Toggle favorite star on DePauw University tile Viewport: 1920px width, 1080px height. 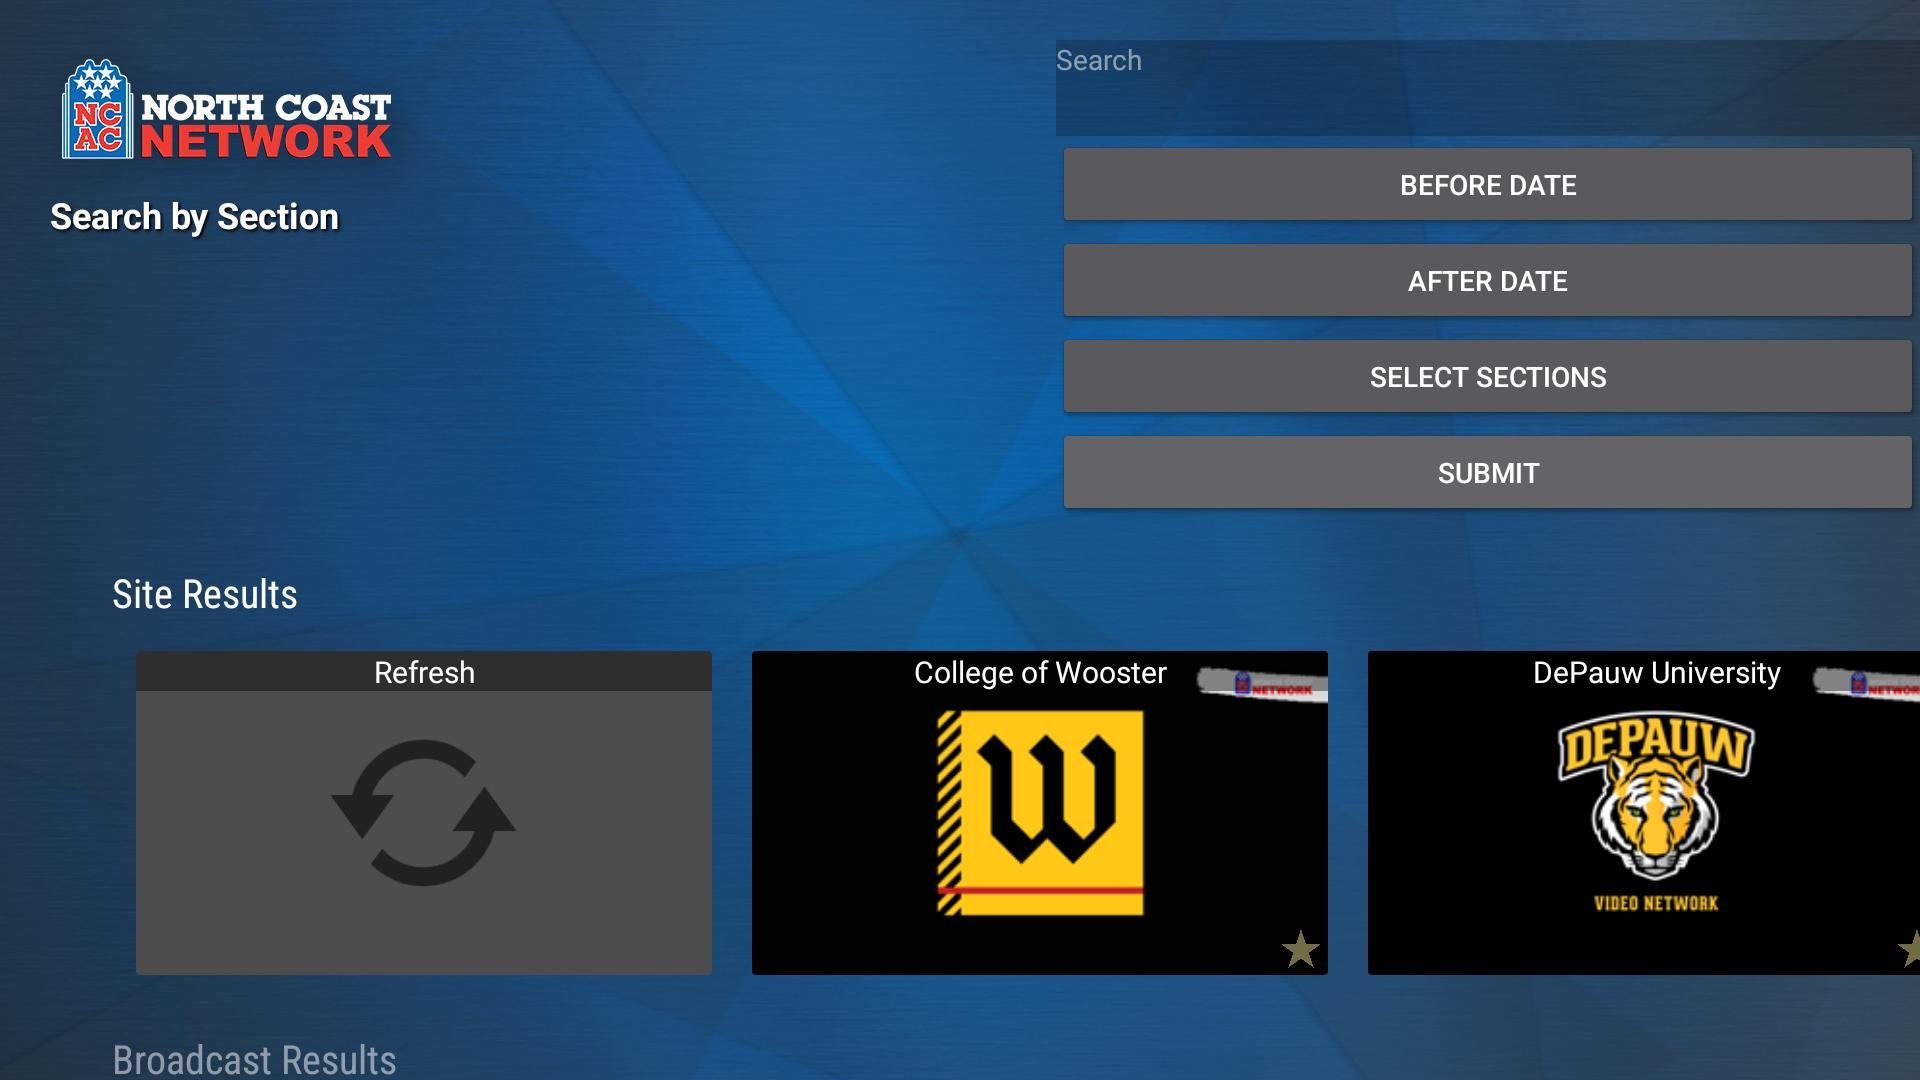pos(1910,949)
